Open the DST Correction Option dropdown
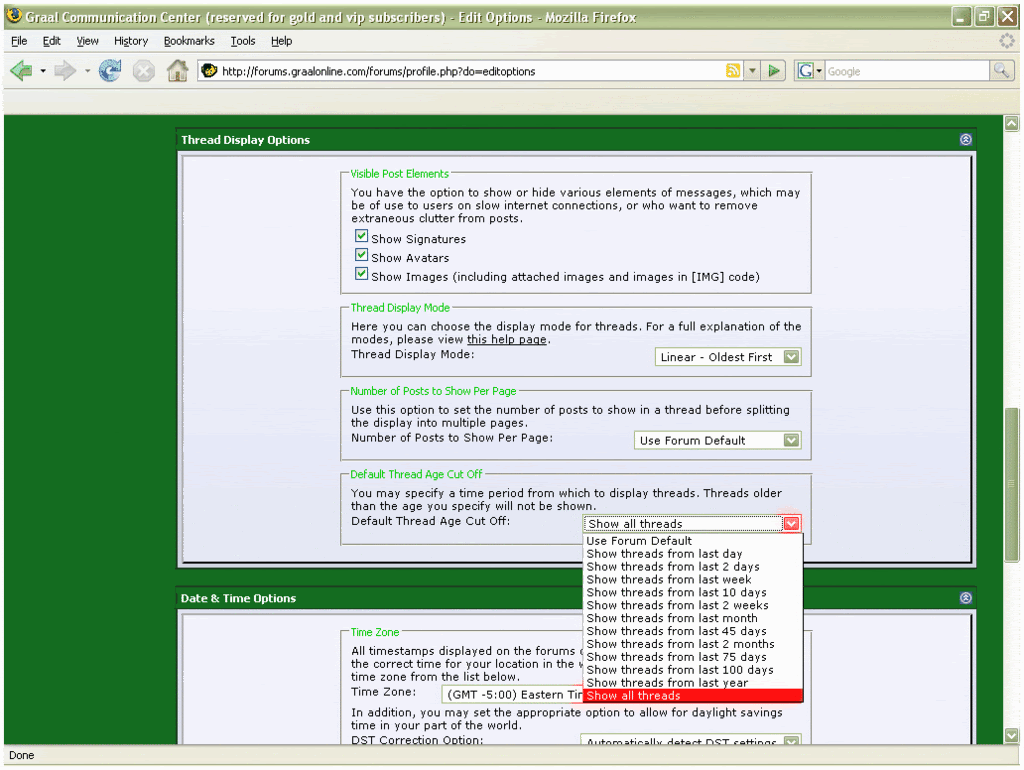 click(x=690, y=740)
